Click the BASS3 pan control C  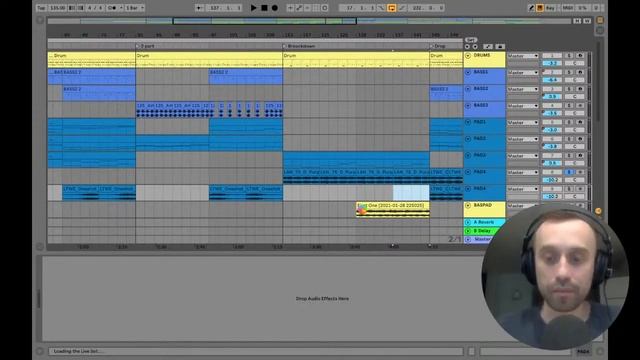point(575,113)
